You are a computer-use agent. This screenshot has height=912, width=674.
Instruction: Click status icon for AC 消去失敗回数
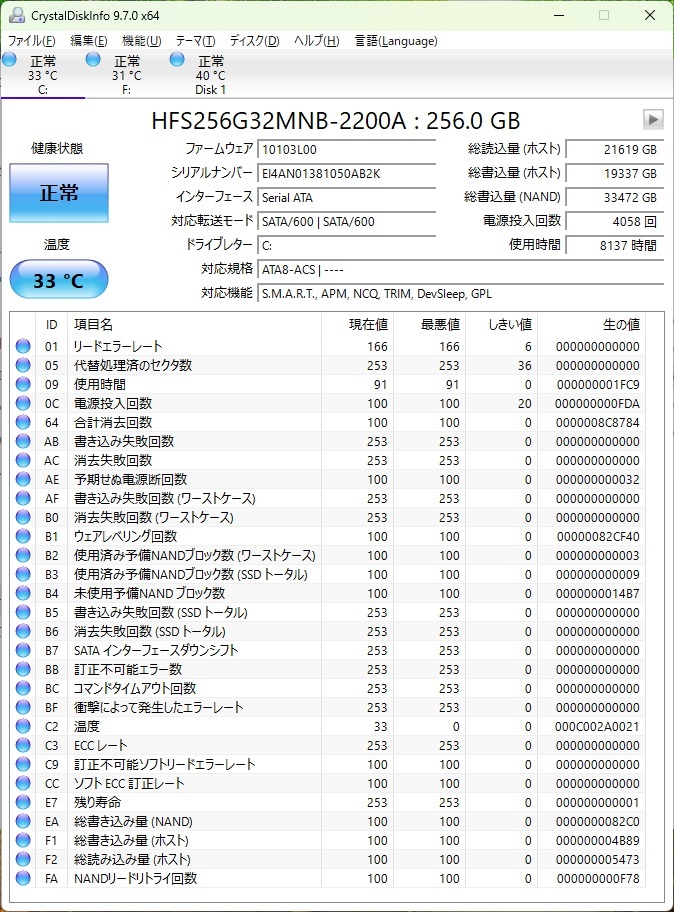tap(23, 460)
